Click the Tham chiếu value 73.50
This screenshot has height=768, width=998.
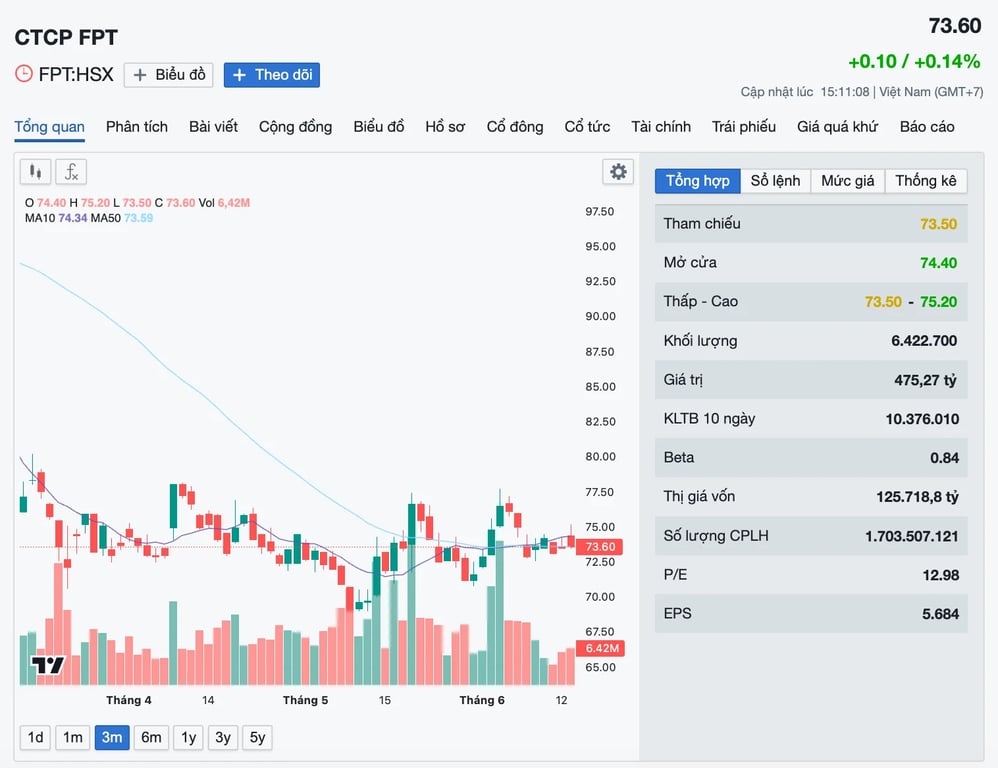pyautogui.click(x=938, y=224)
